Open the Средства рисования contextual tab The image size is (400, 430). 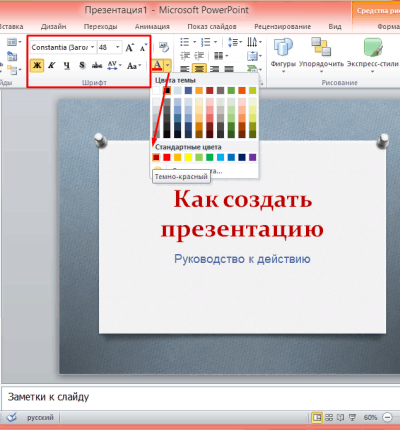click(377, 11)
